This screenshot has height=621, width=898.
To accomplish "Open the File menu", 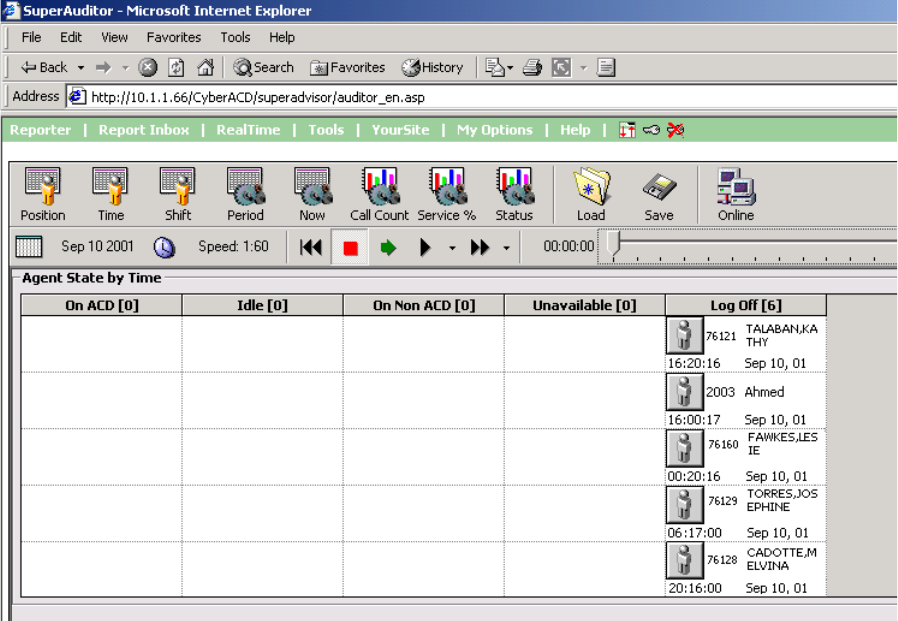I will click(31, 37).
